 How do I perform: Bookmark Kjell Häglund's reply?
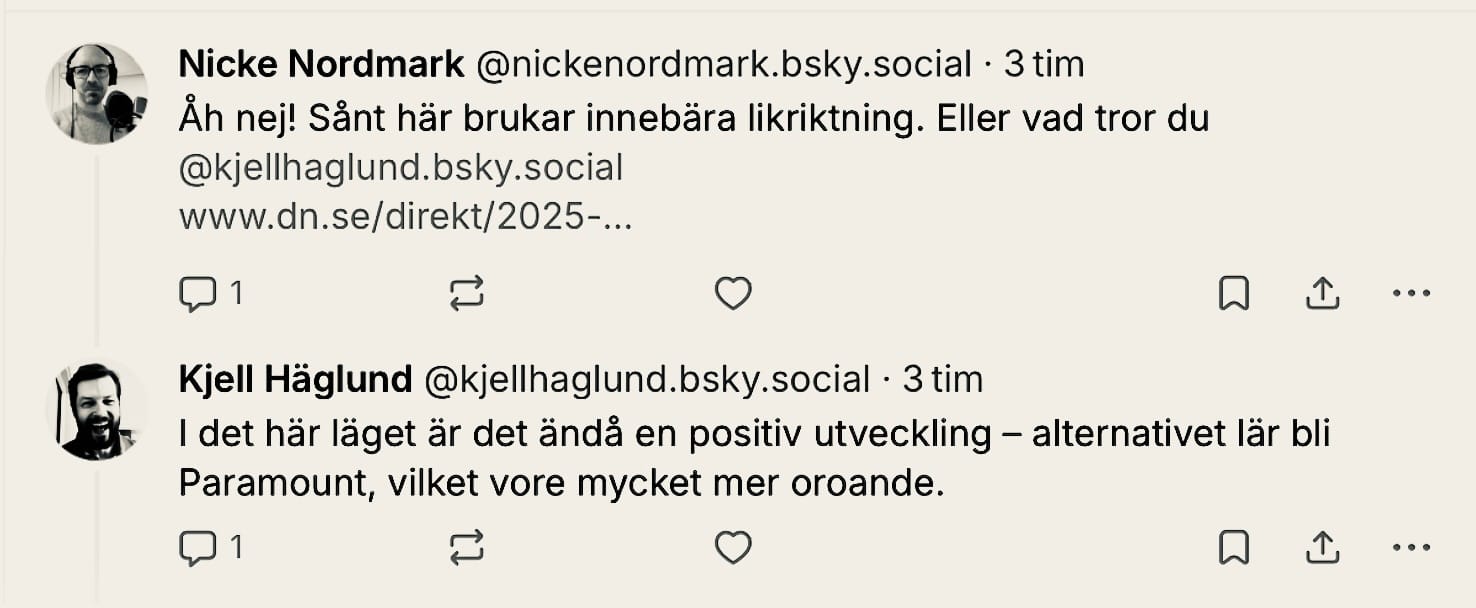(1234, 548)
